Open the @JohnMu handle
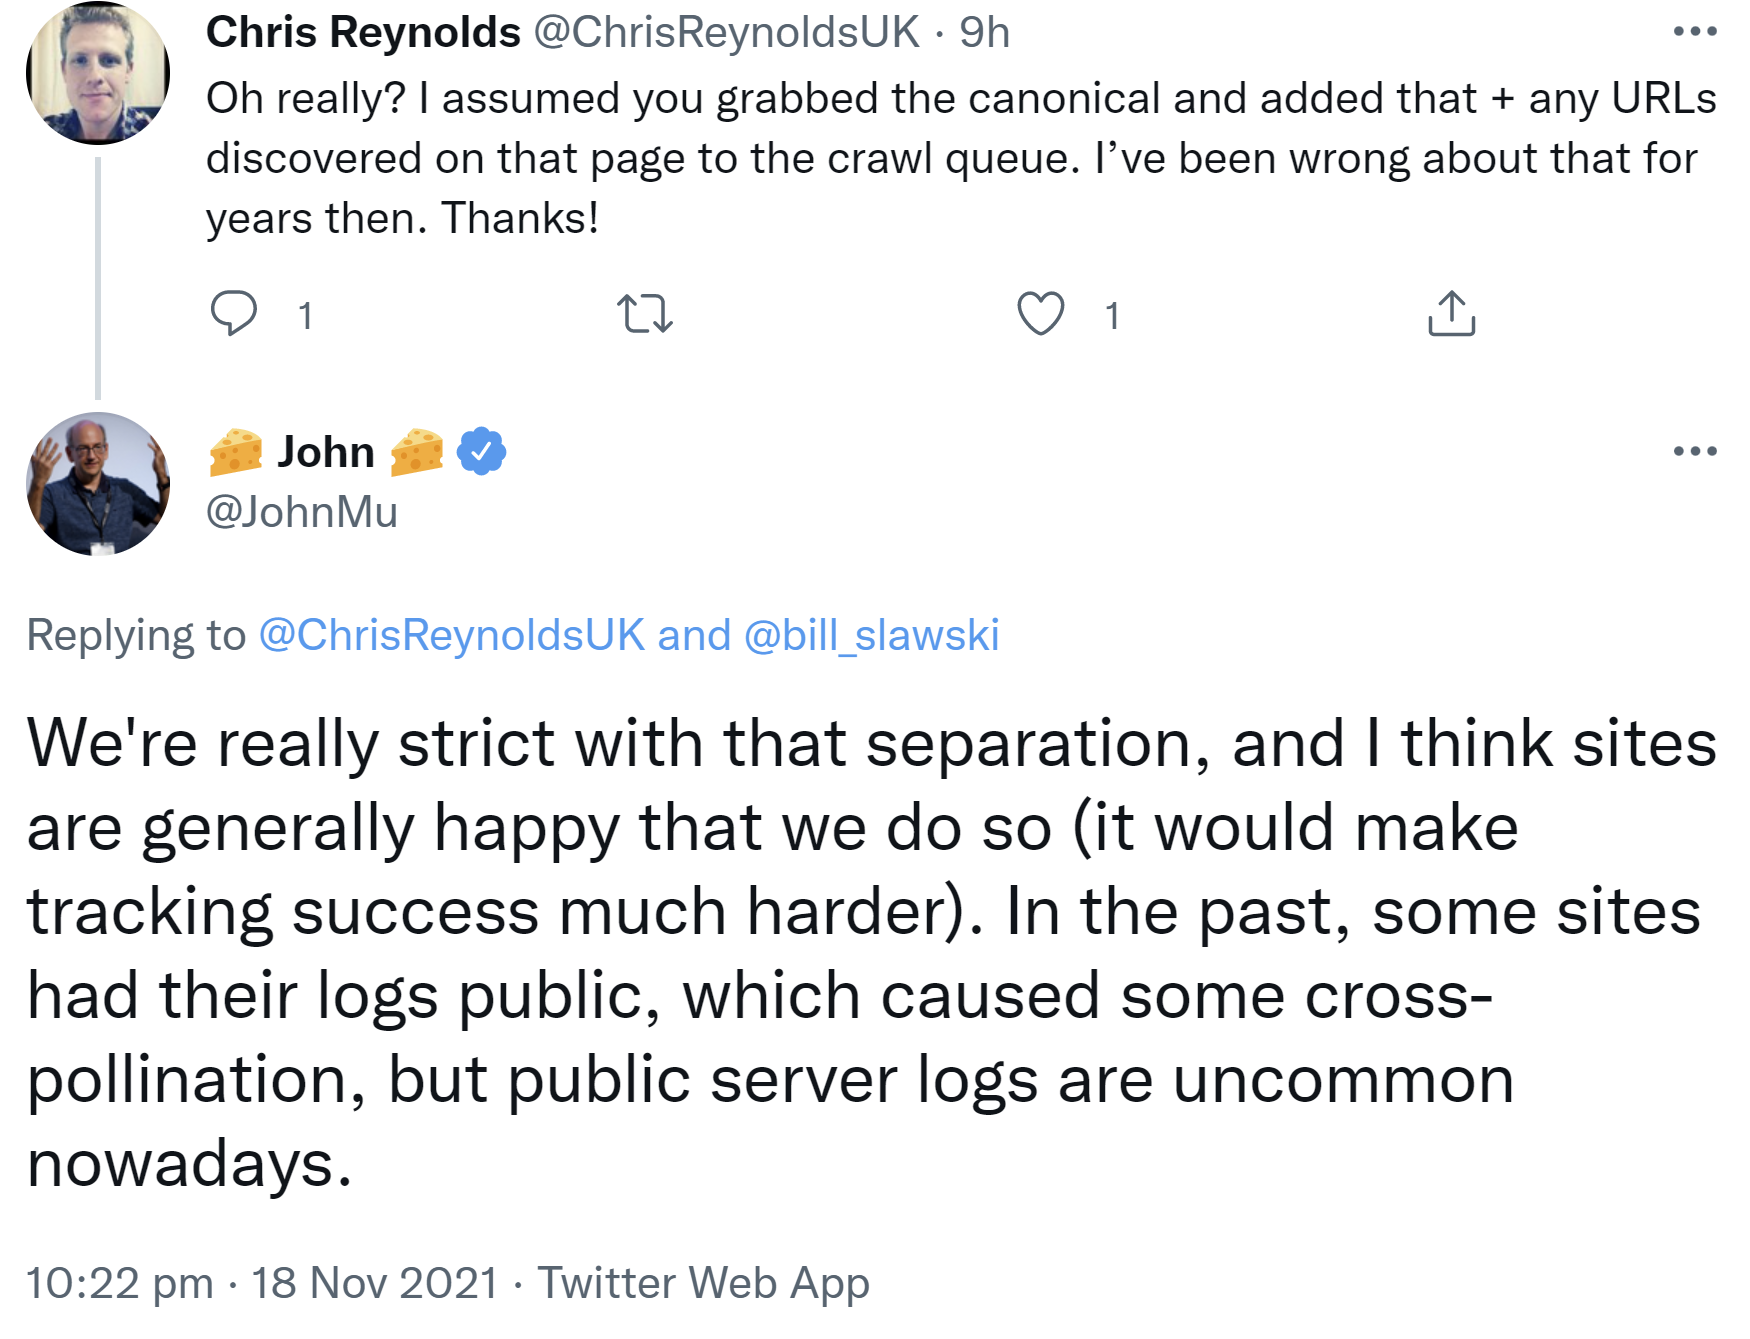 [302, 512]
